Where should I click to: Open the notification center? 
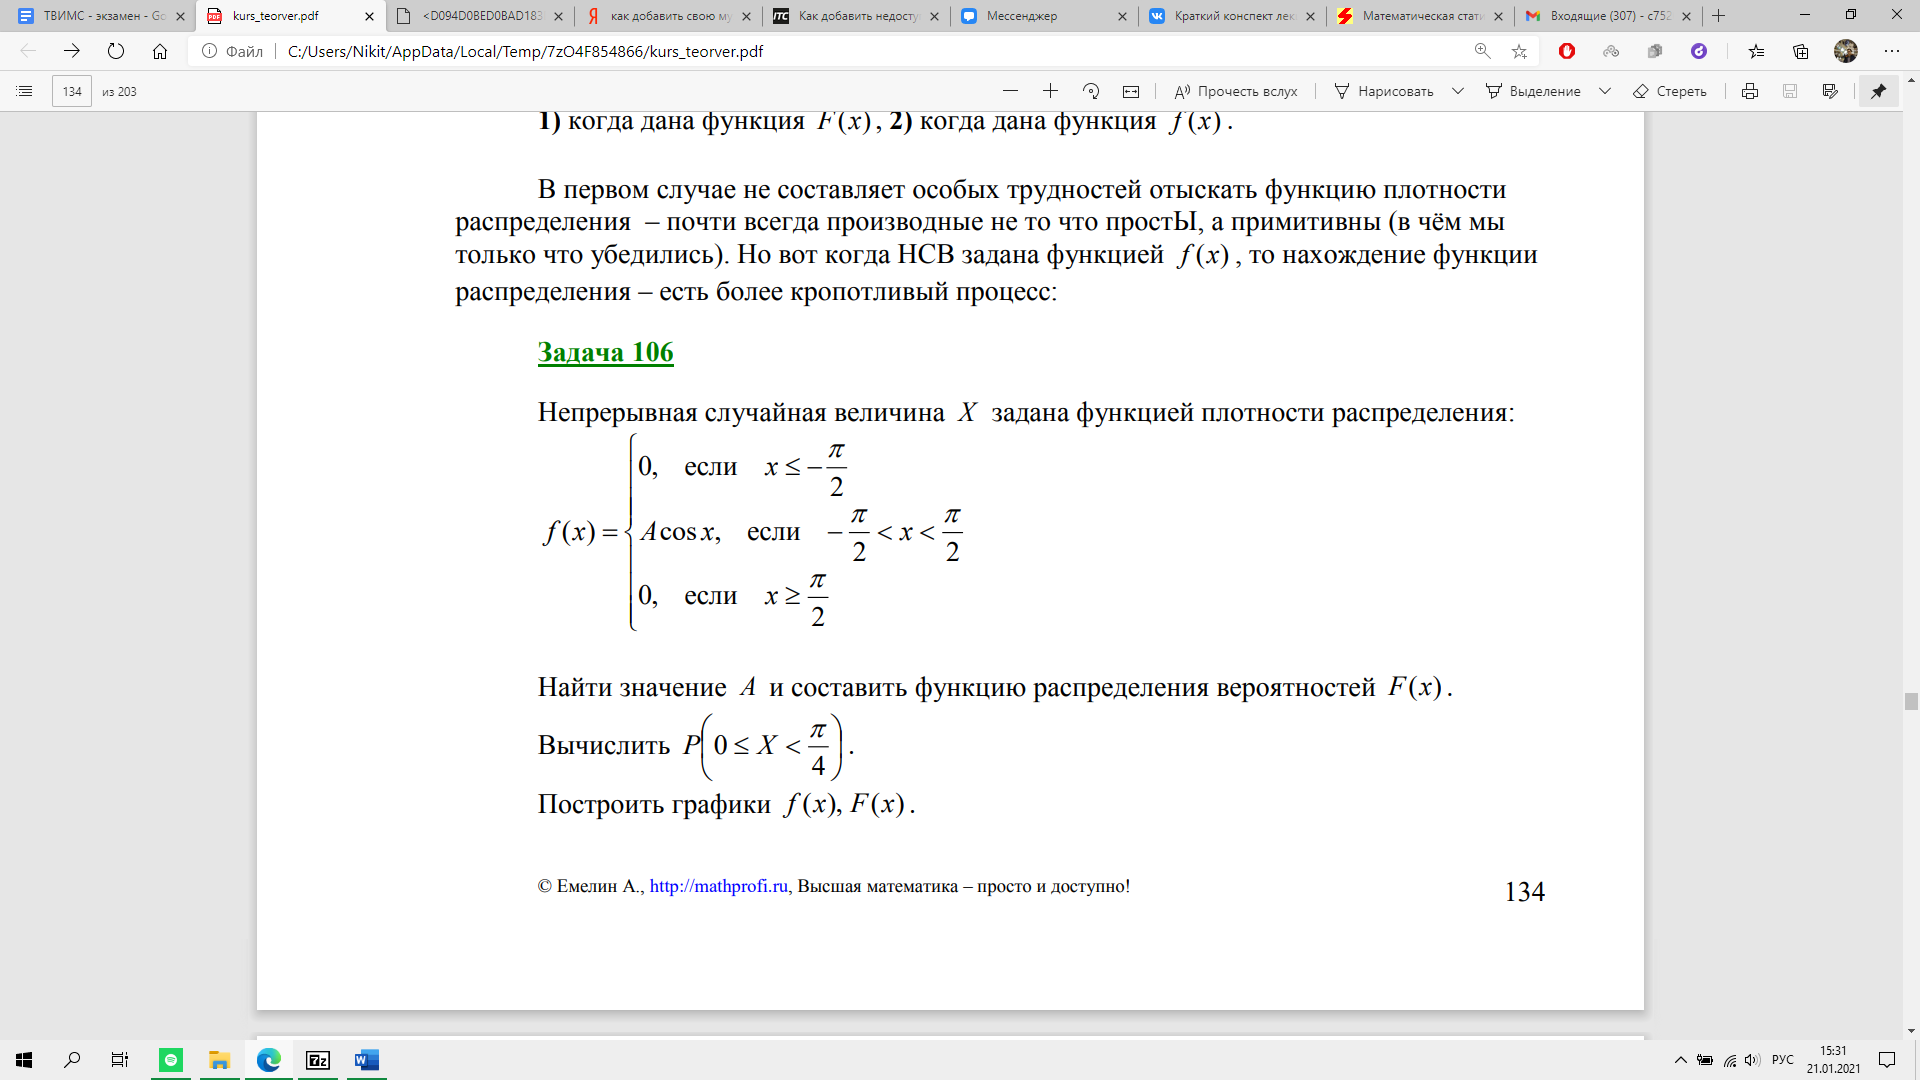pyautogui.click(x=1887, y=1060)
